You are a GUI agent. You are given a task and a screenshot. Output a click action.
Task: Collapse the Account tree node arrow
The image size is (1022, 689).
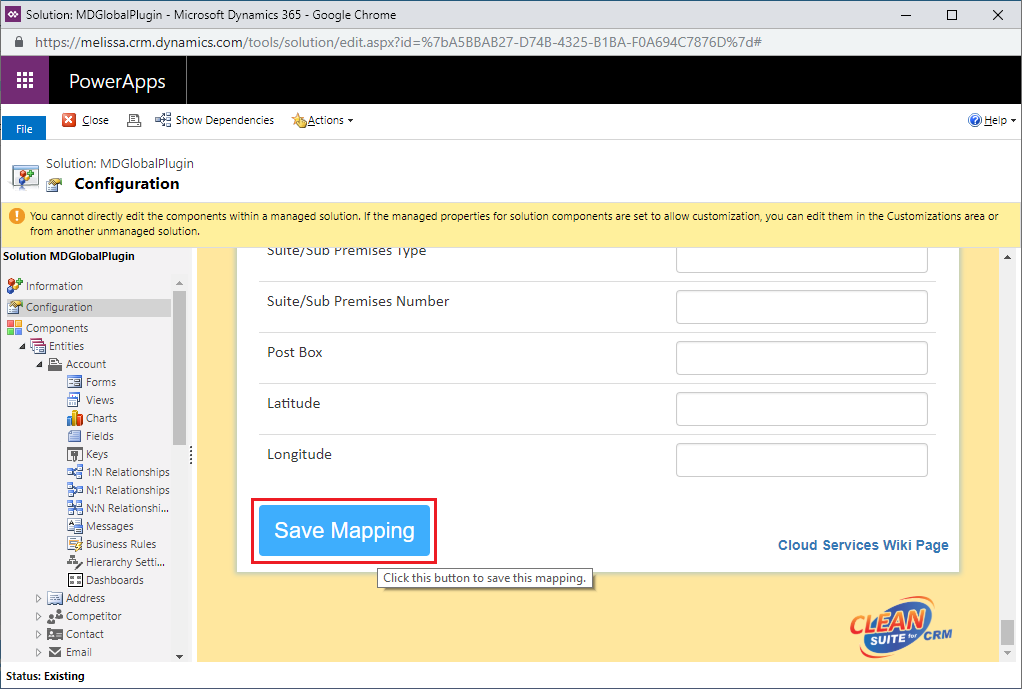coord(39,364)
